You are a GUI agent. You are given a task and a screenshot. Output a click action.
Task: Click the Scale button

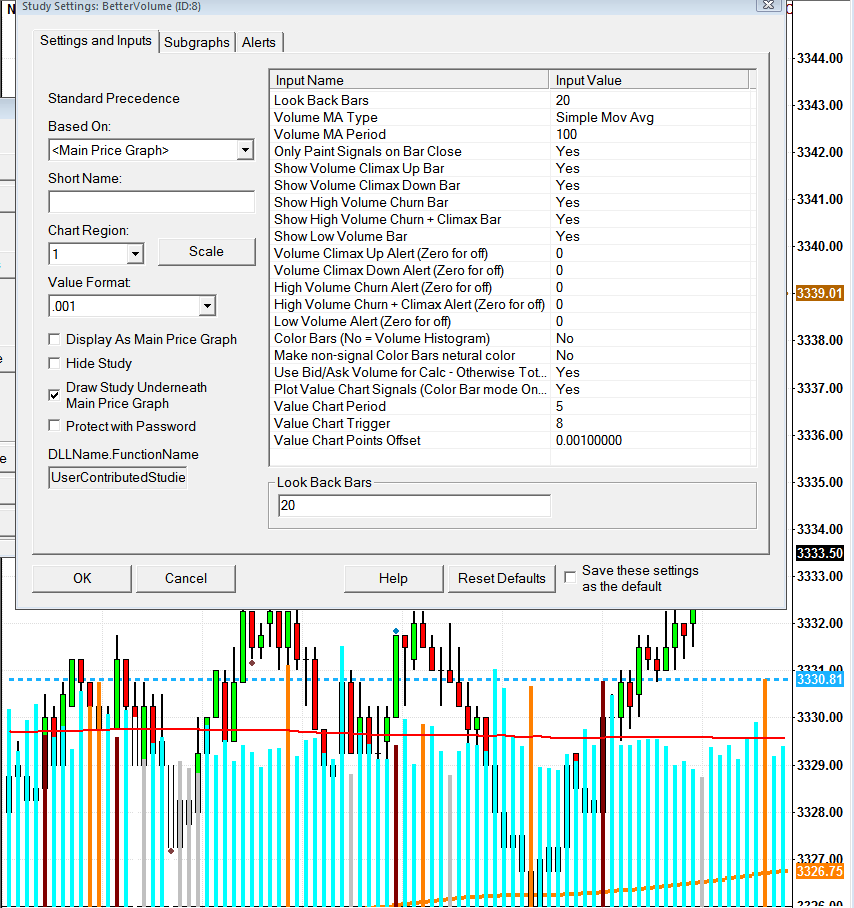point(206,251)
